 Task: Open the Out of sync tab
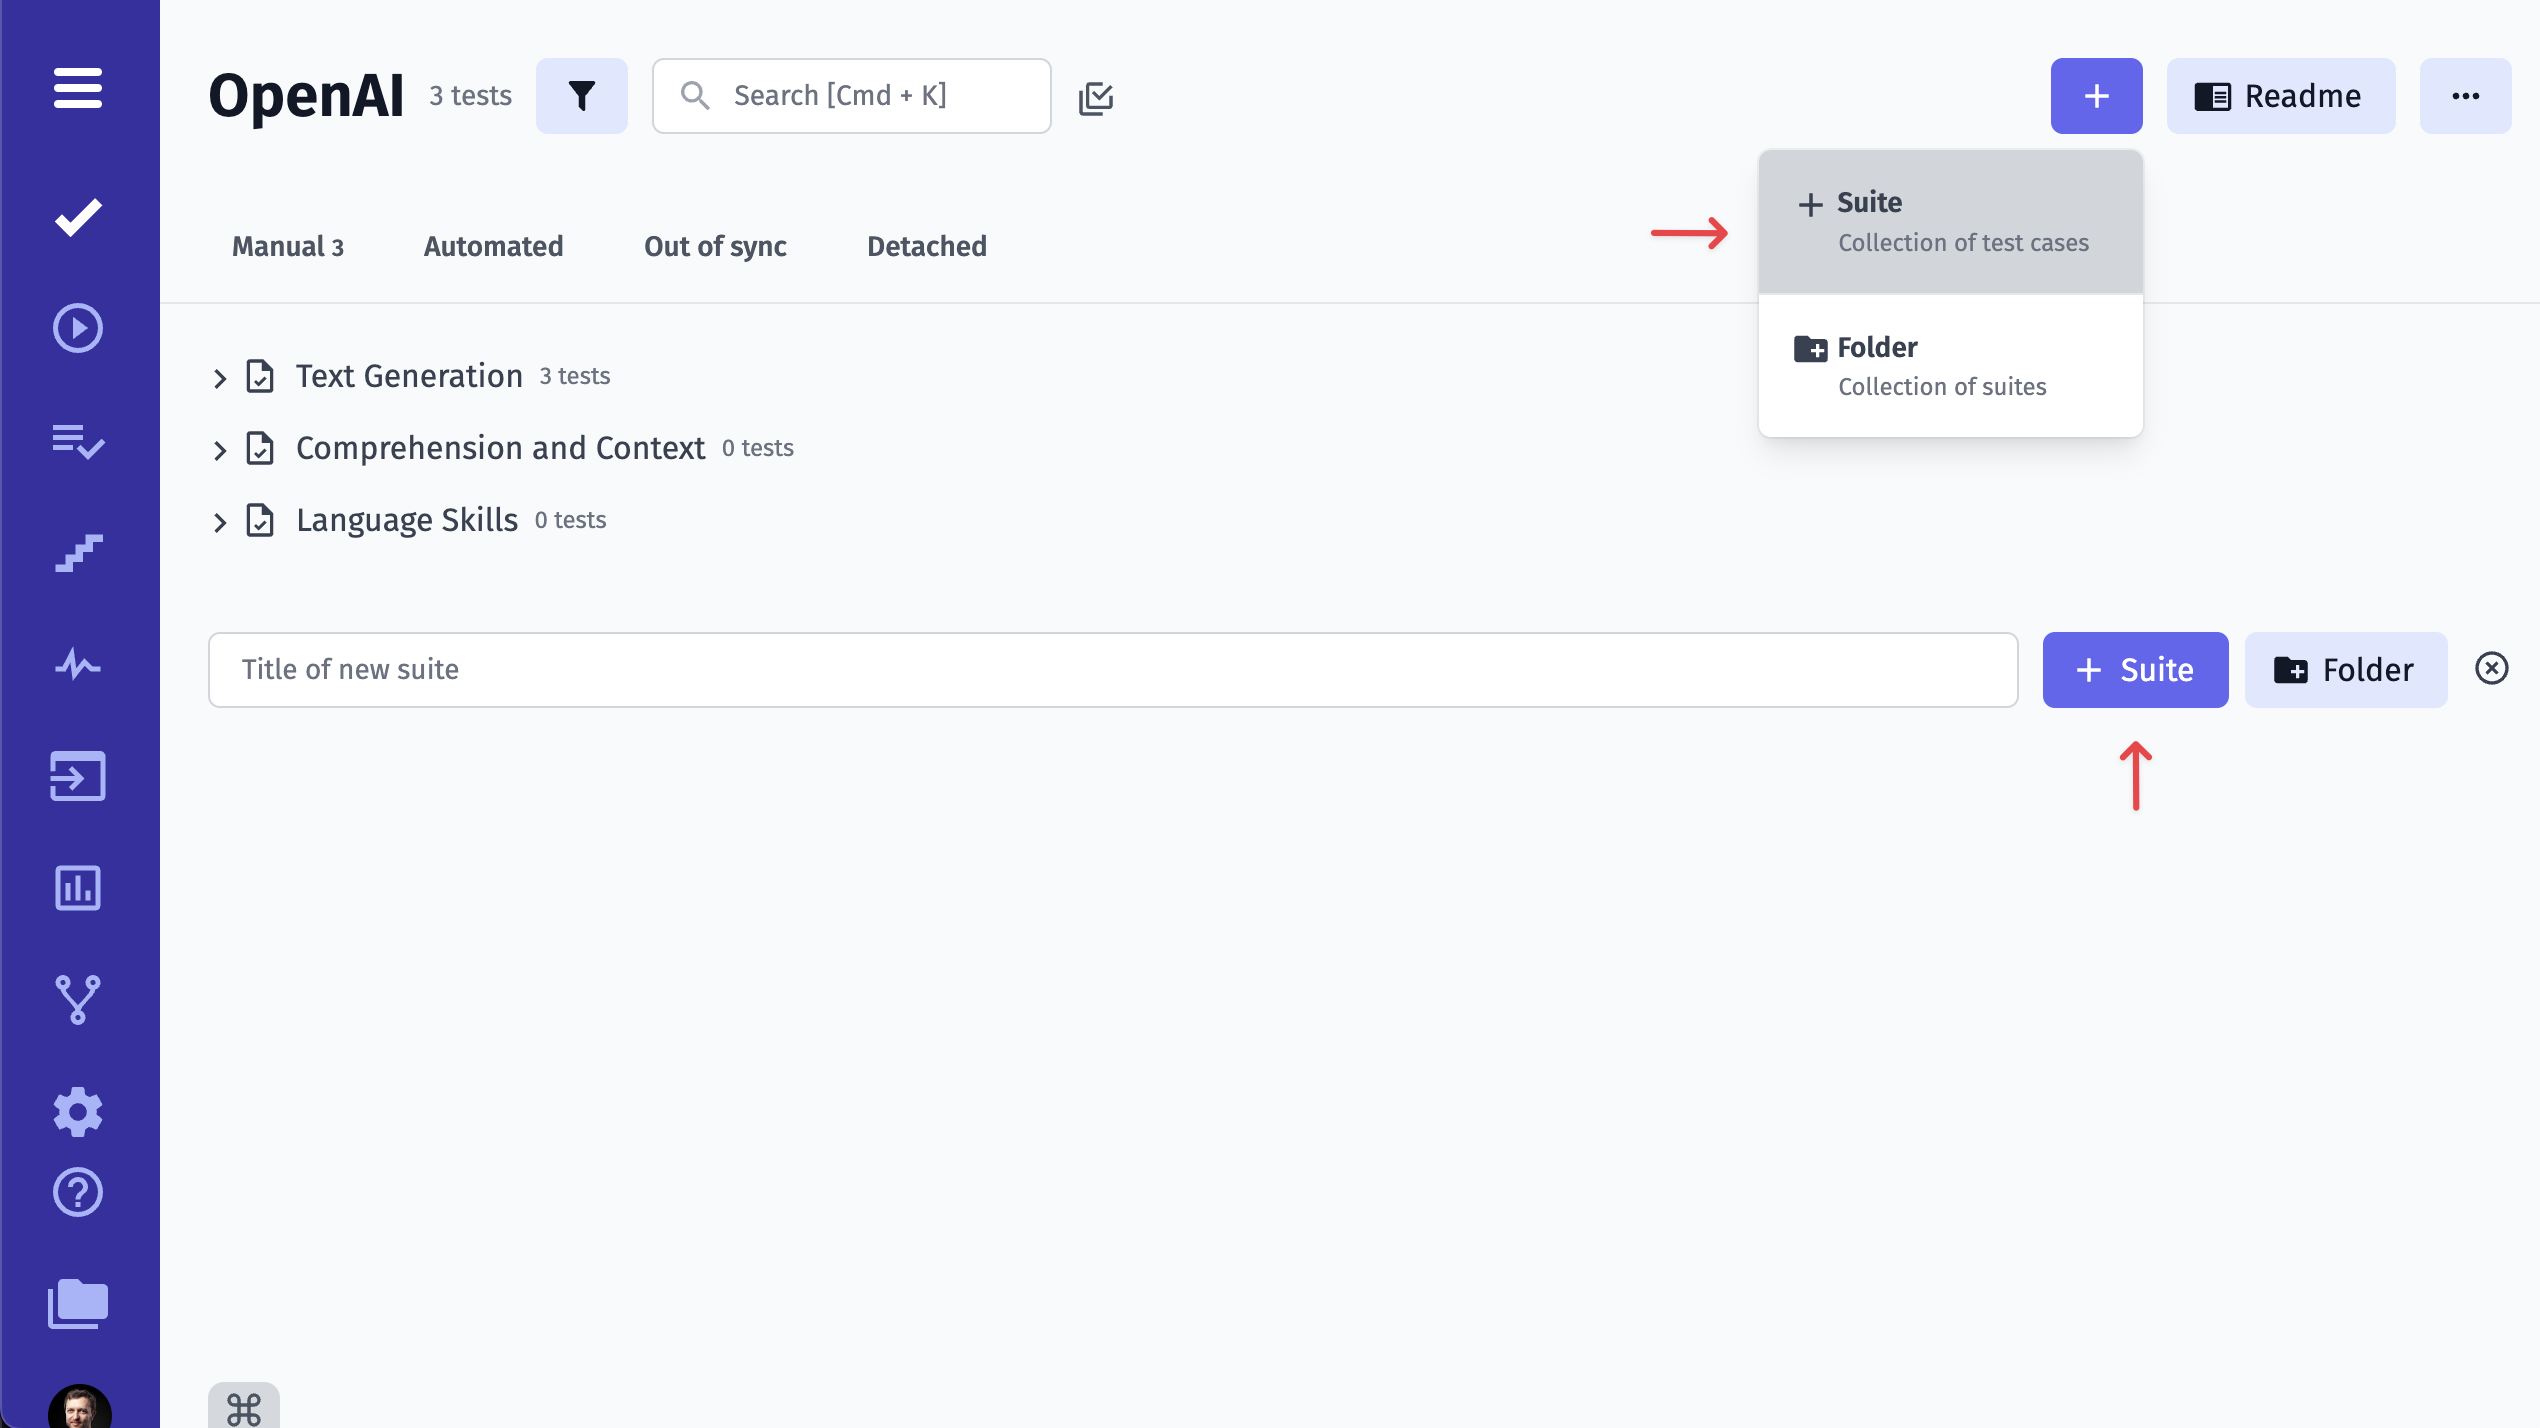(714, 246)
